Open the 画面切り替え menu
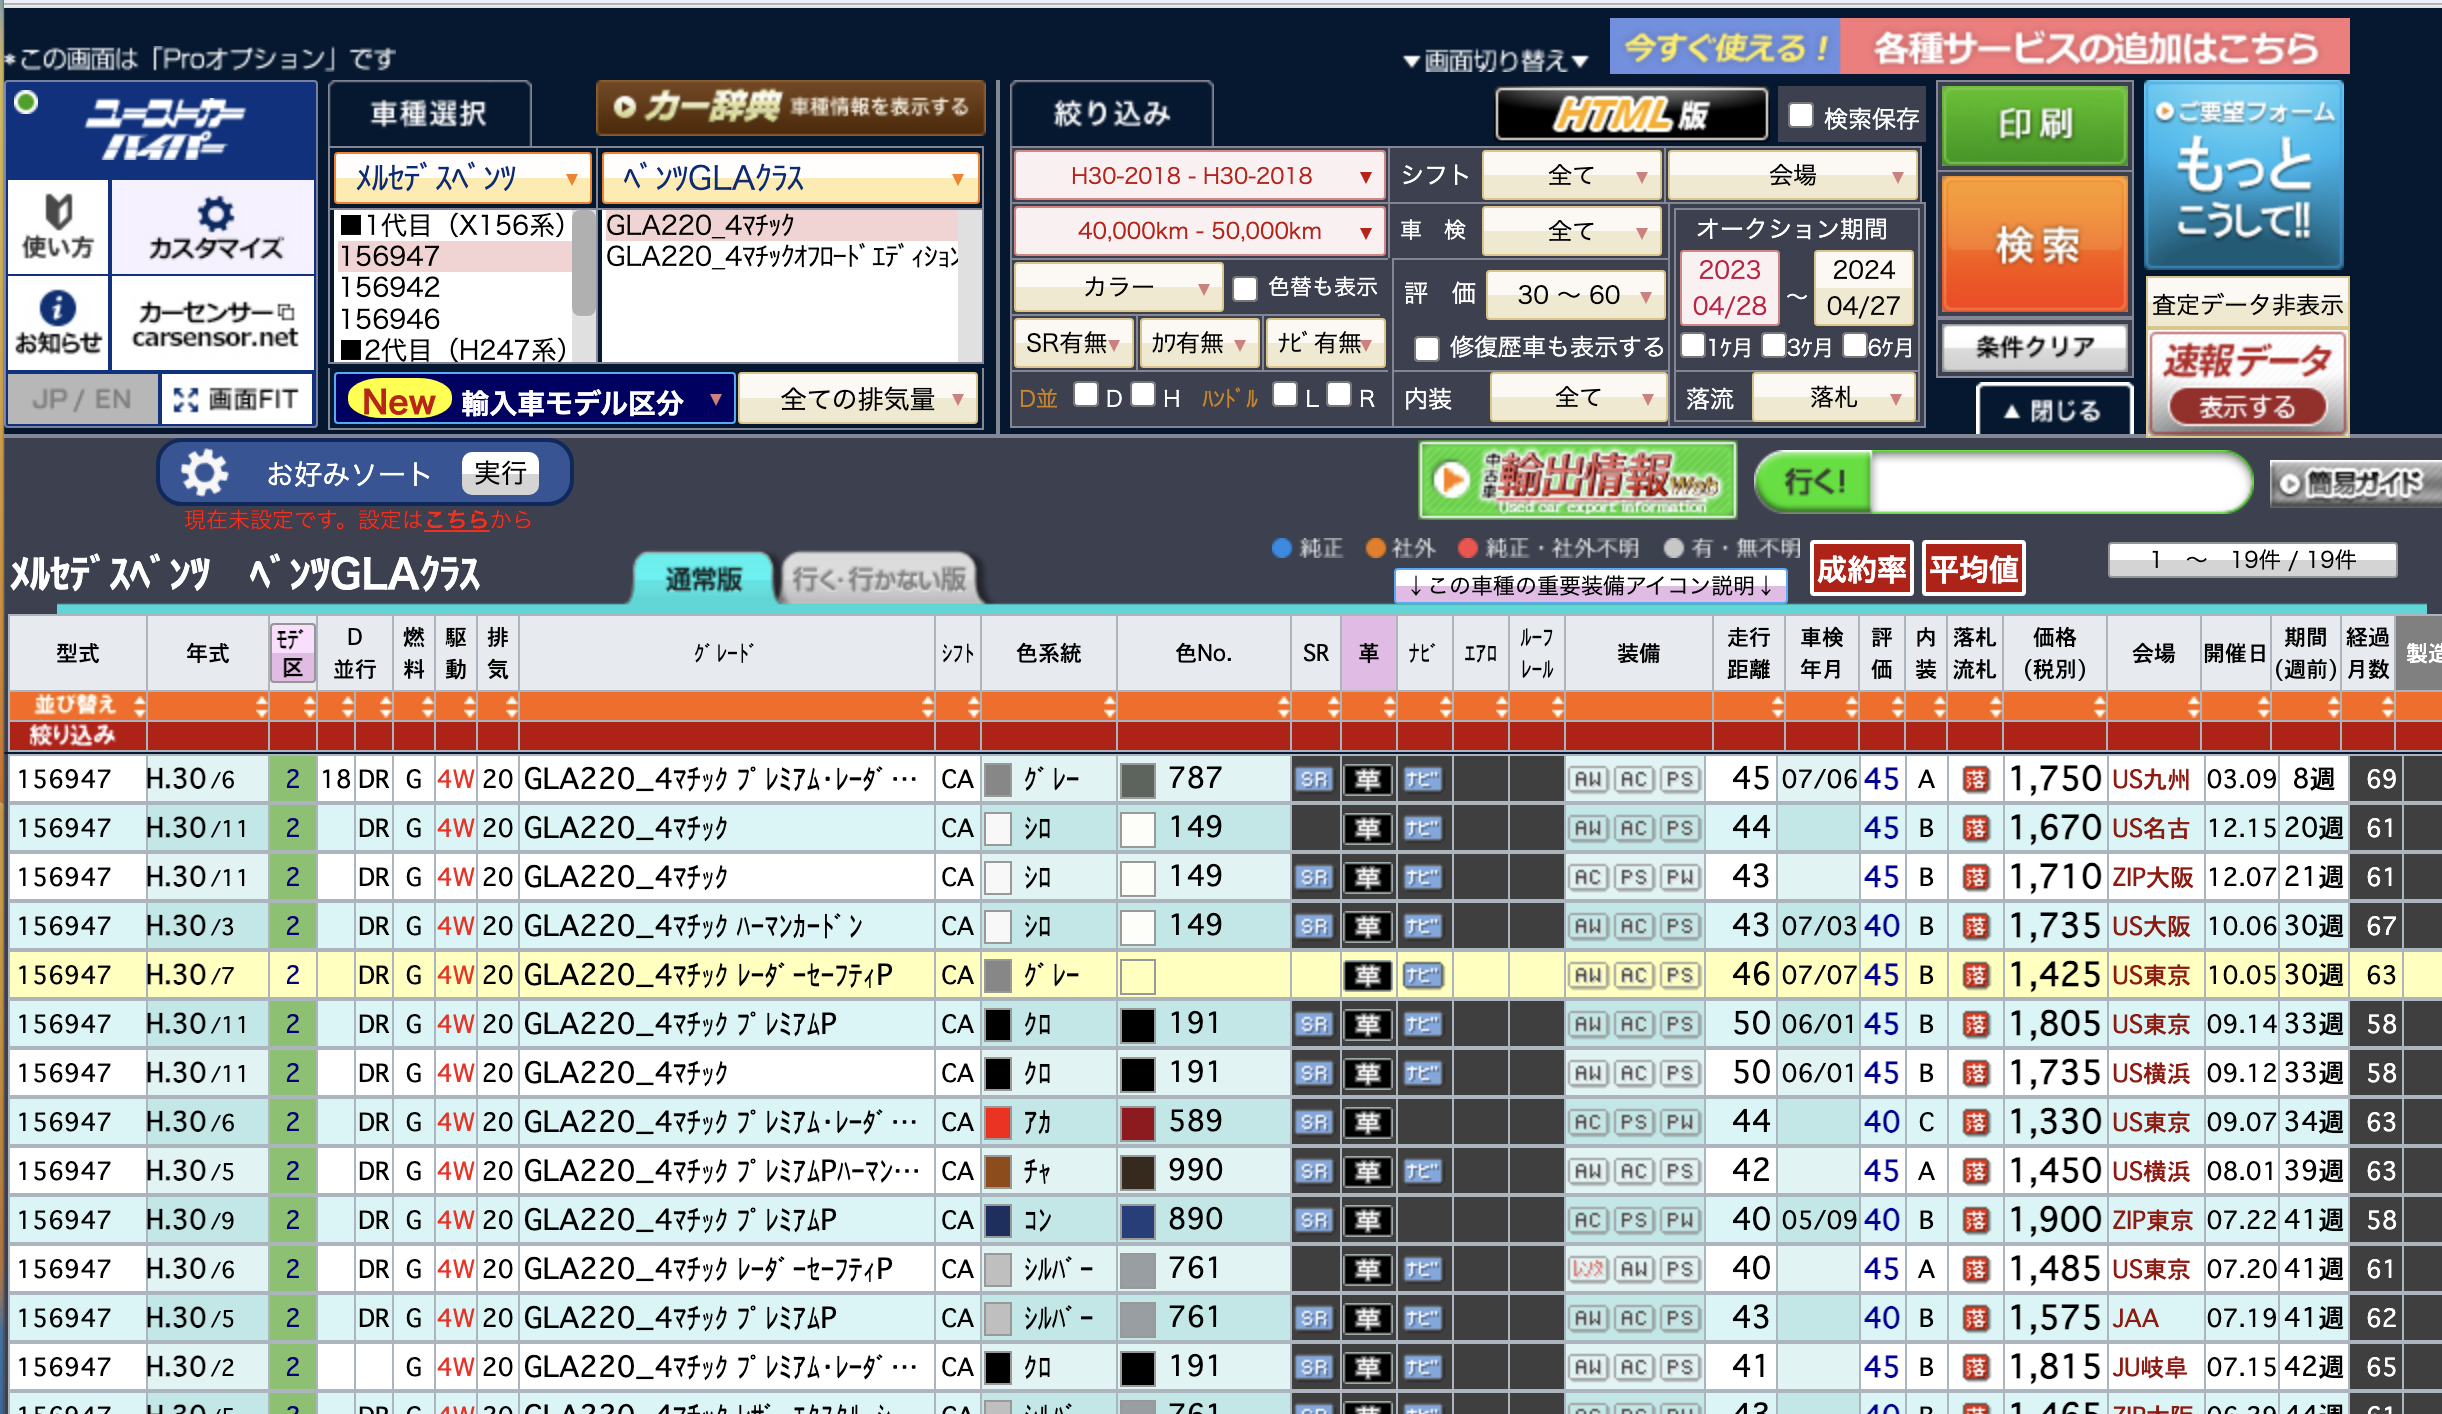 pos(1496,61)
